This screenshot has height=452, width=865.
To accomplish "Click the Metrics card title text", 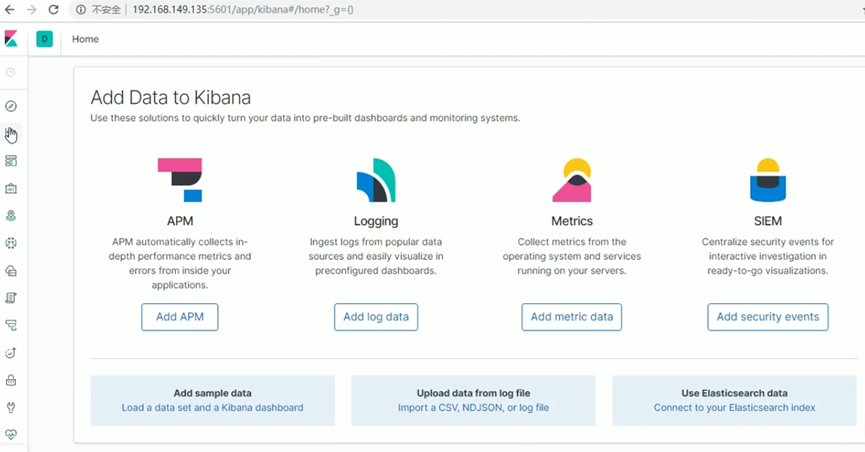I will (x=572, y=221).
